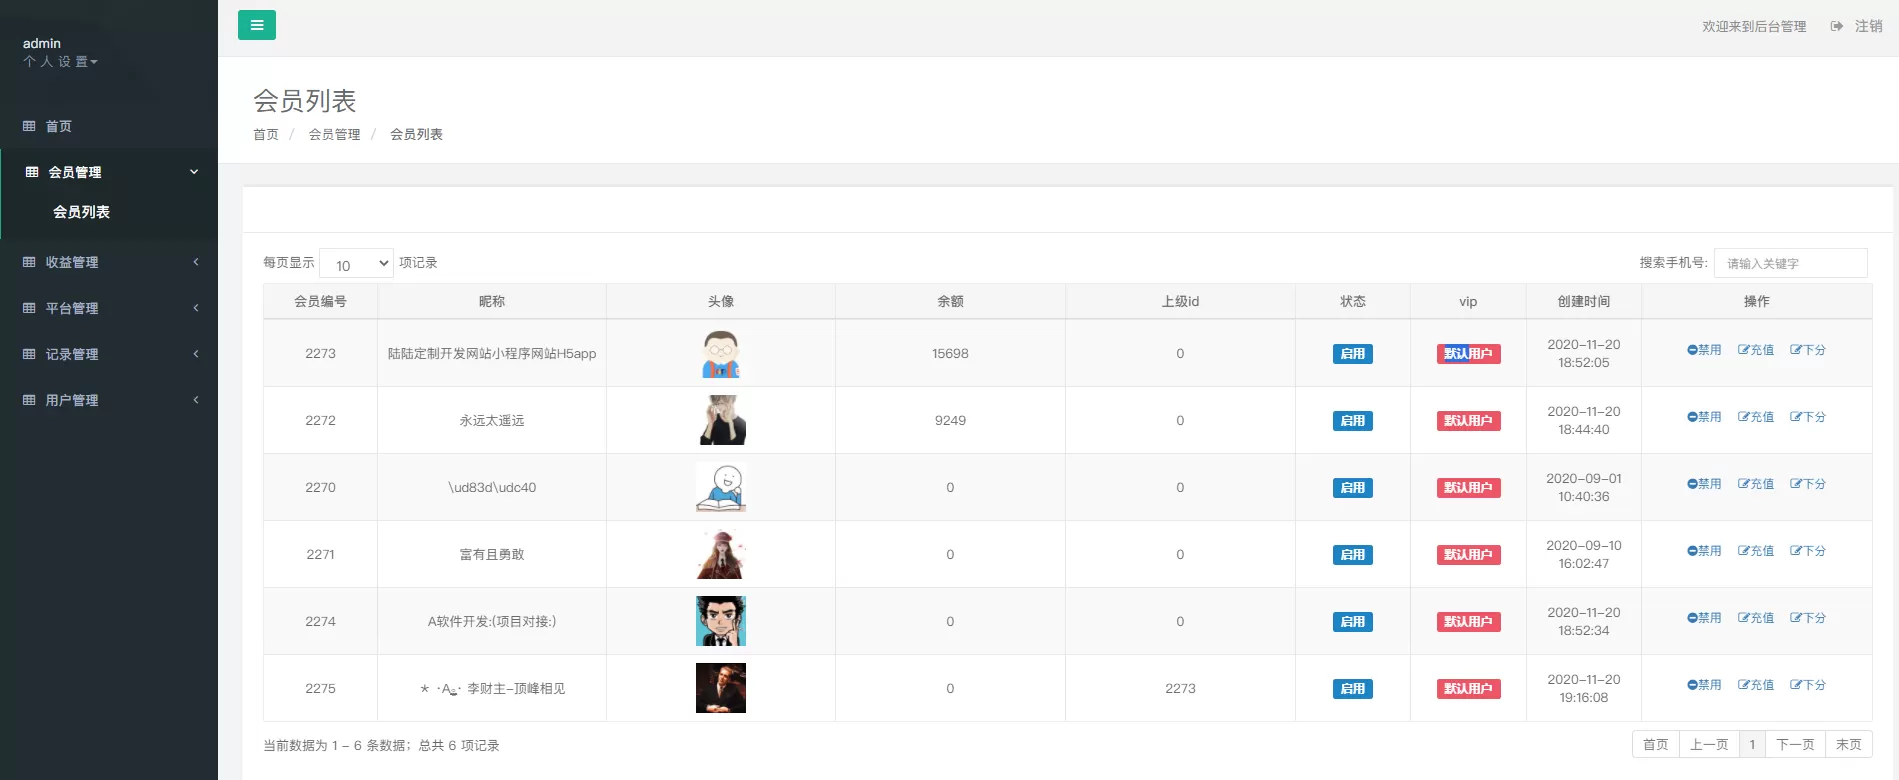Click the avatar thumbnail of member 2272
This screenshot has width=1899, height=780.
point(721,420)
